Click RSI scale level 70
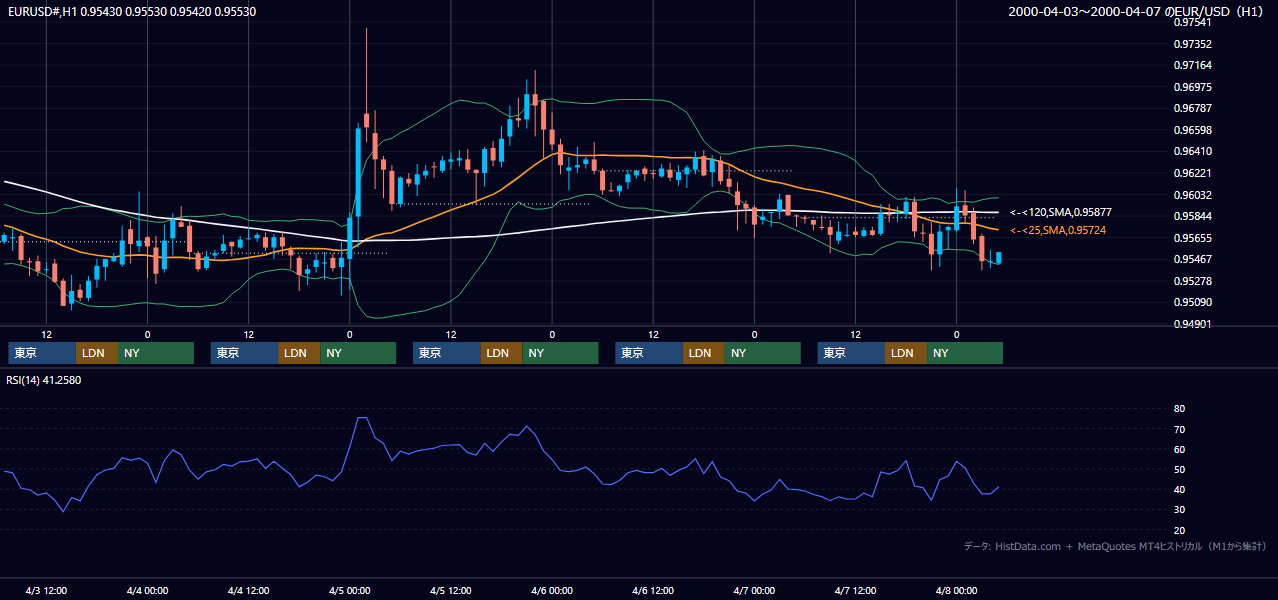The height and width of the screenshot is (600, 1278). tap(1179, 429)
